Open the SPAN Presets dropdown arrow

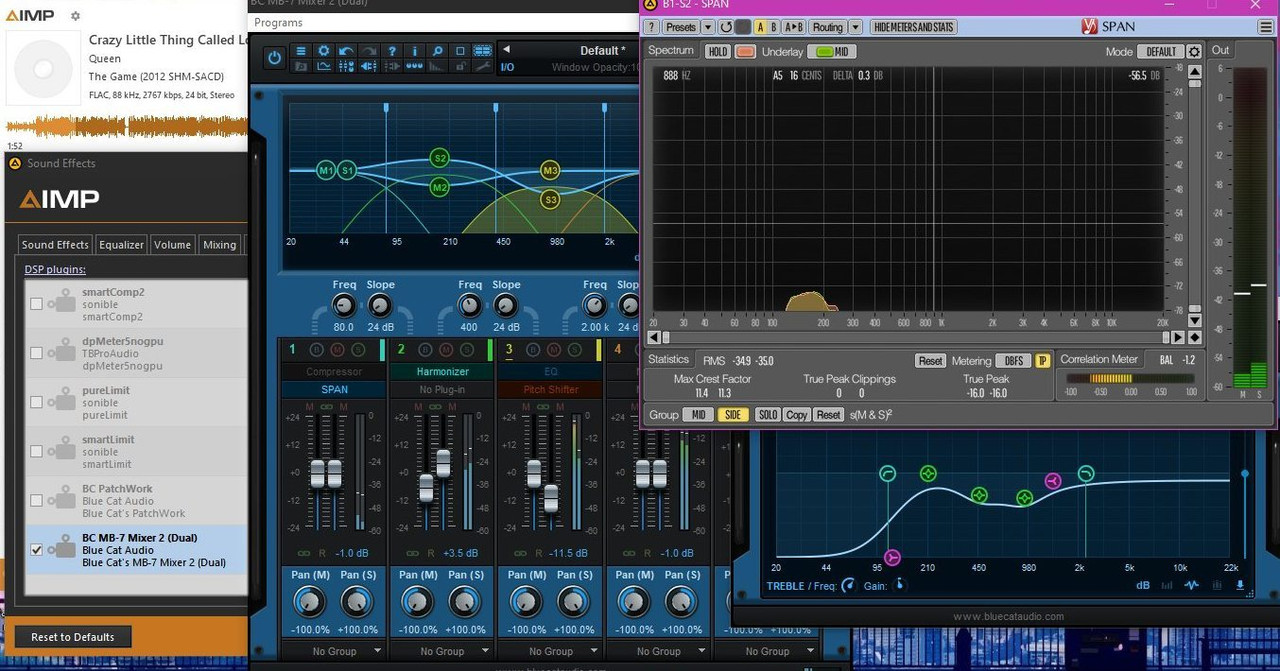708,27
